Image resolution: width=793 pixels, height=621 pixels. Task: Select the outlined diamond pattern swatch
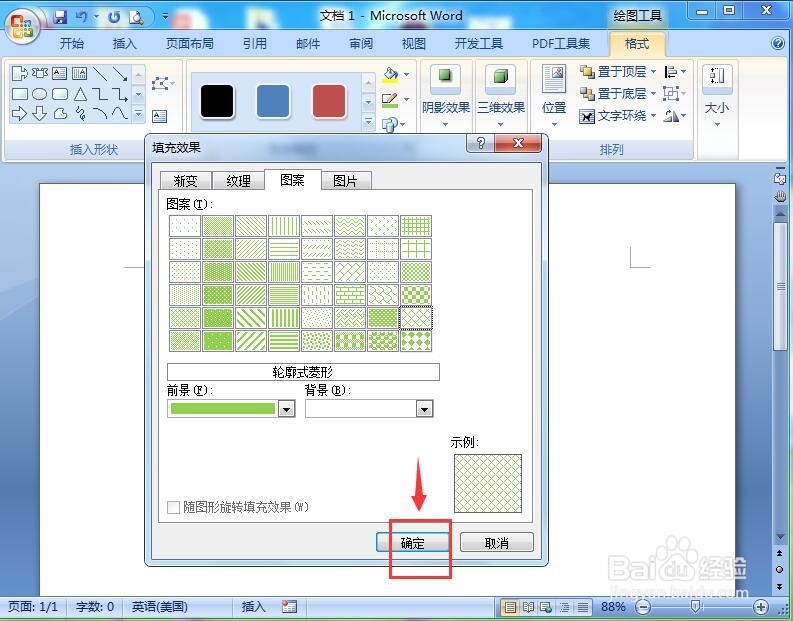coord(416,318)
